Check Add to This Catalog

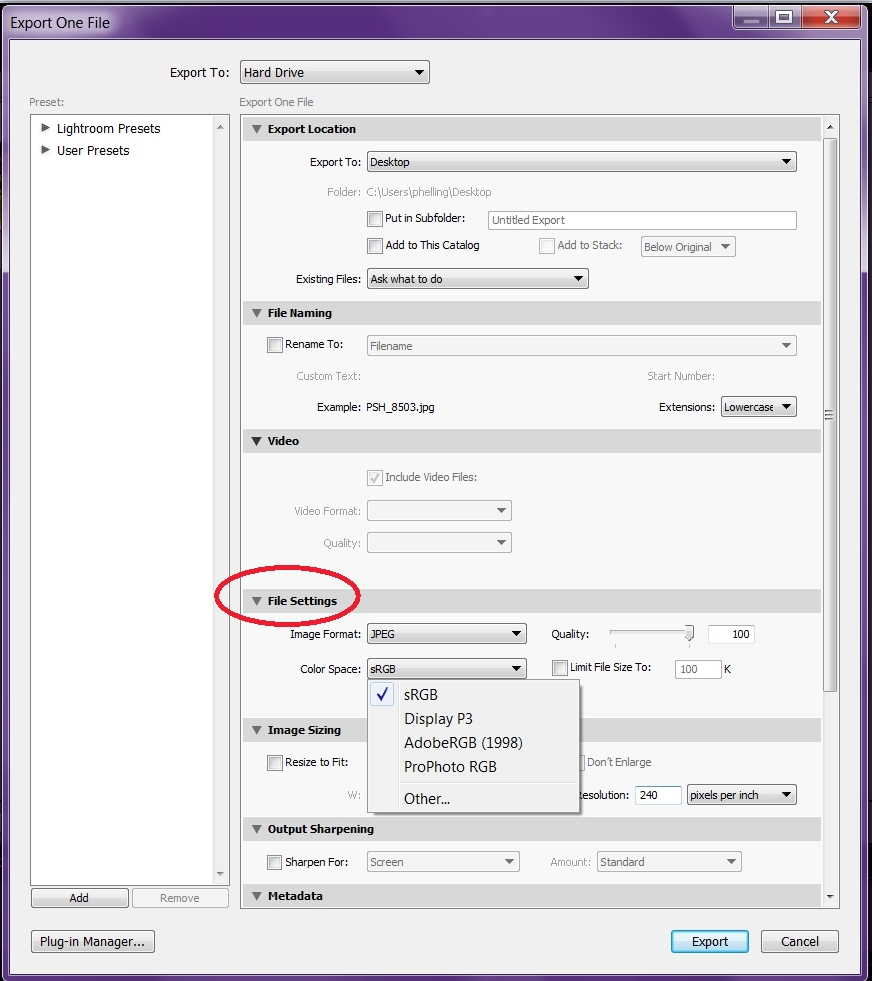pos(375,246)
